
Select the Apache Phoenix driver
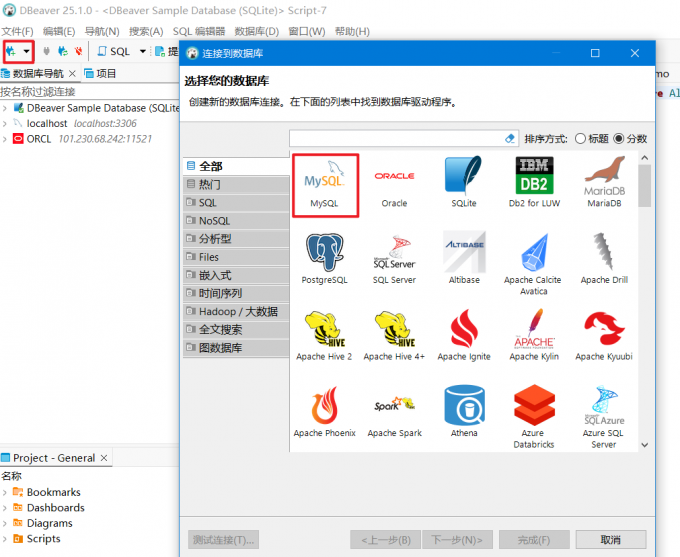(324, 412)
